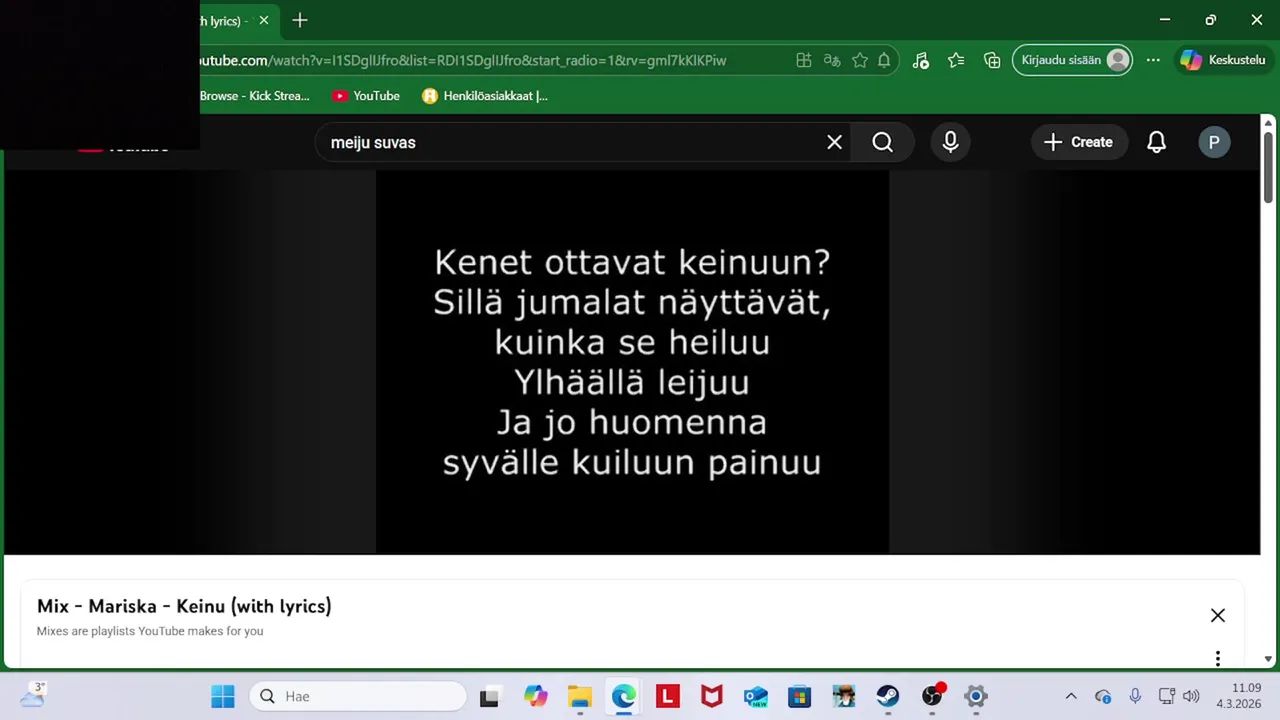Open the red L app on taskbar
This screenshot has height=720, width=1280.
[668, 696]
